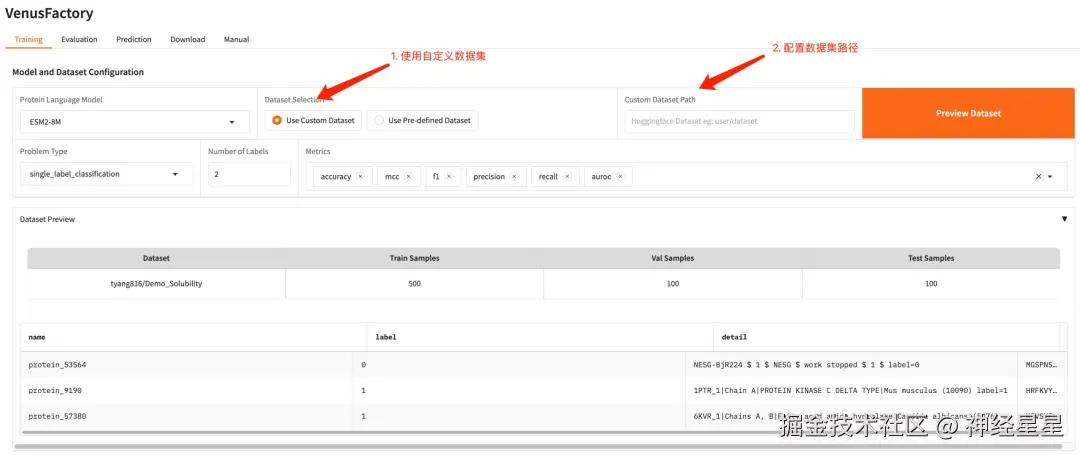Select Use Custom Dataset radio button

313,120
